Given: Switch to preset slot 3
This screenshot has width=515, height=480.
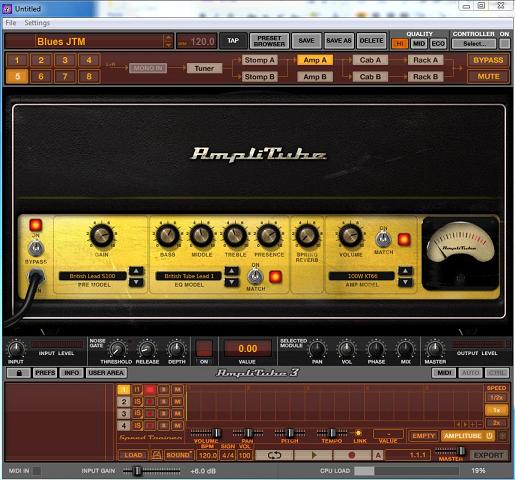Looking at the screenshot, I should [x=65, y=60].
